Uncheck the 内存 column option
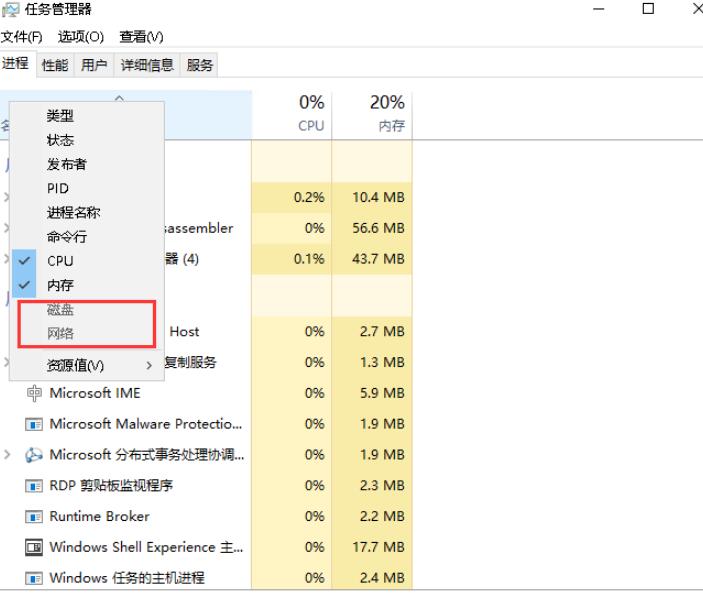The width and height of the screenshot is (703, 594). (x=24, y=285)
